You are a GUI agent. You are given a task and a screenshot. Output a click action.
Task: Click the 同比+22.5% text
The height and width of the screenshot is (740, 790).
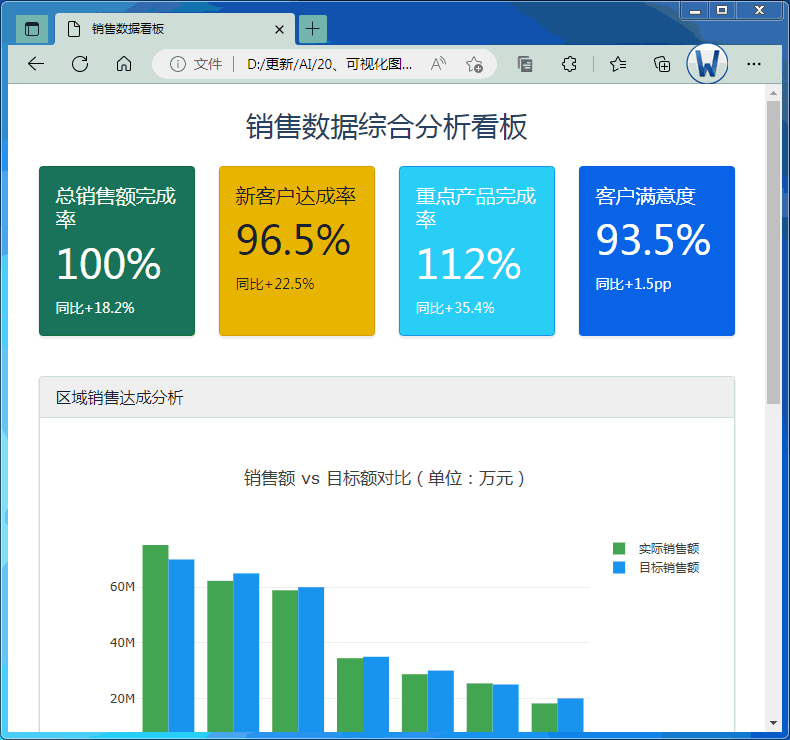tap(275, 284)
